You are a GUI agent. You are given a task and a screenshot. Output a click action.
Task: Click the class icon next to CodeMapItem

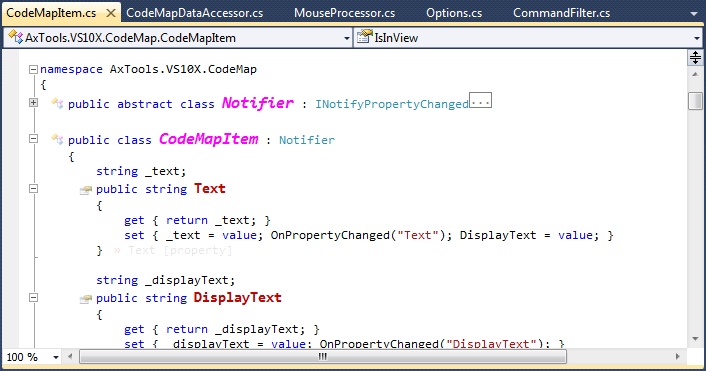(57, 139)
